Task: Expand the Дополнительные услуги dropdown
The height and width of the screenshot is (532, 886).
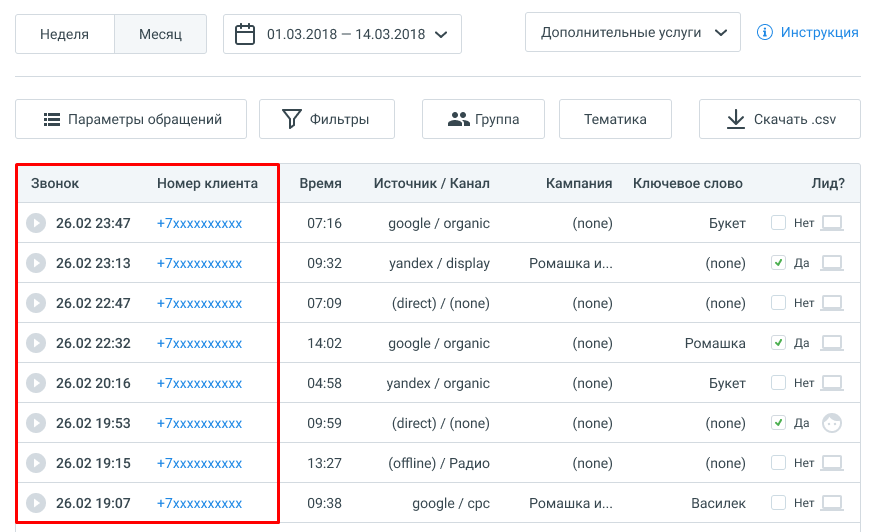Action: [x=632, y=32]
